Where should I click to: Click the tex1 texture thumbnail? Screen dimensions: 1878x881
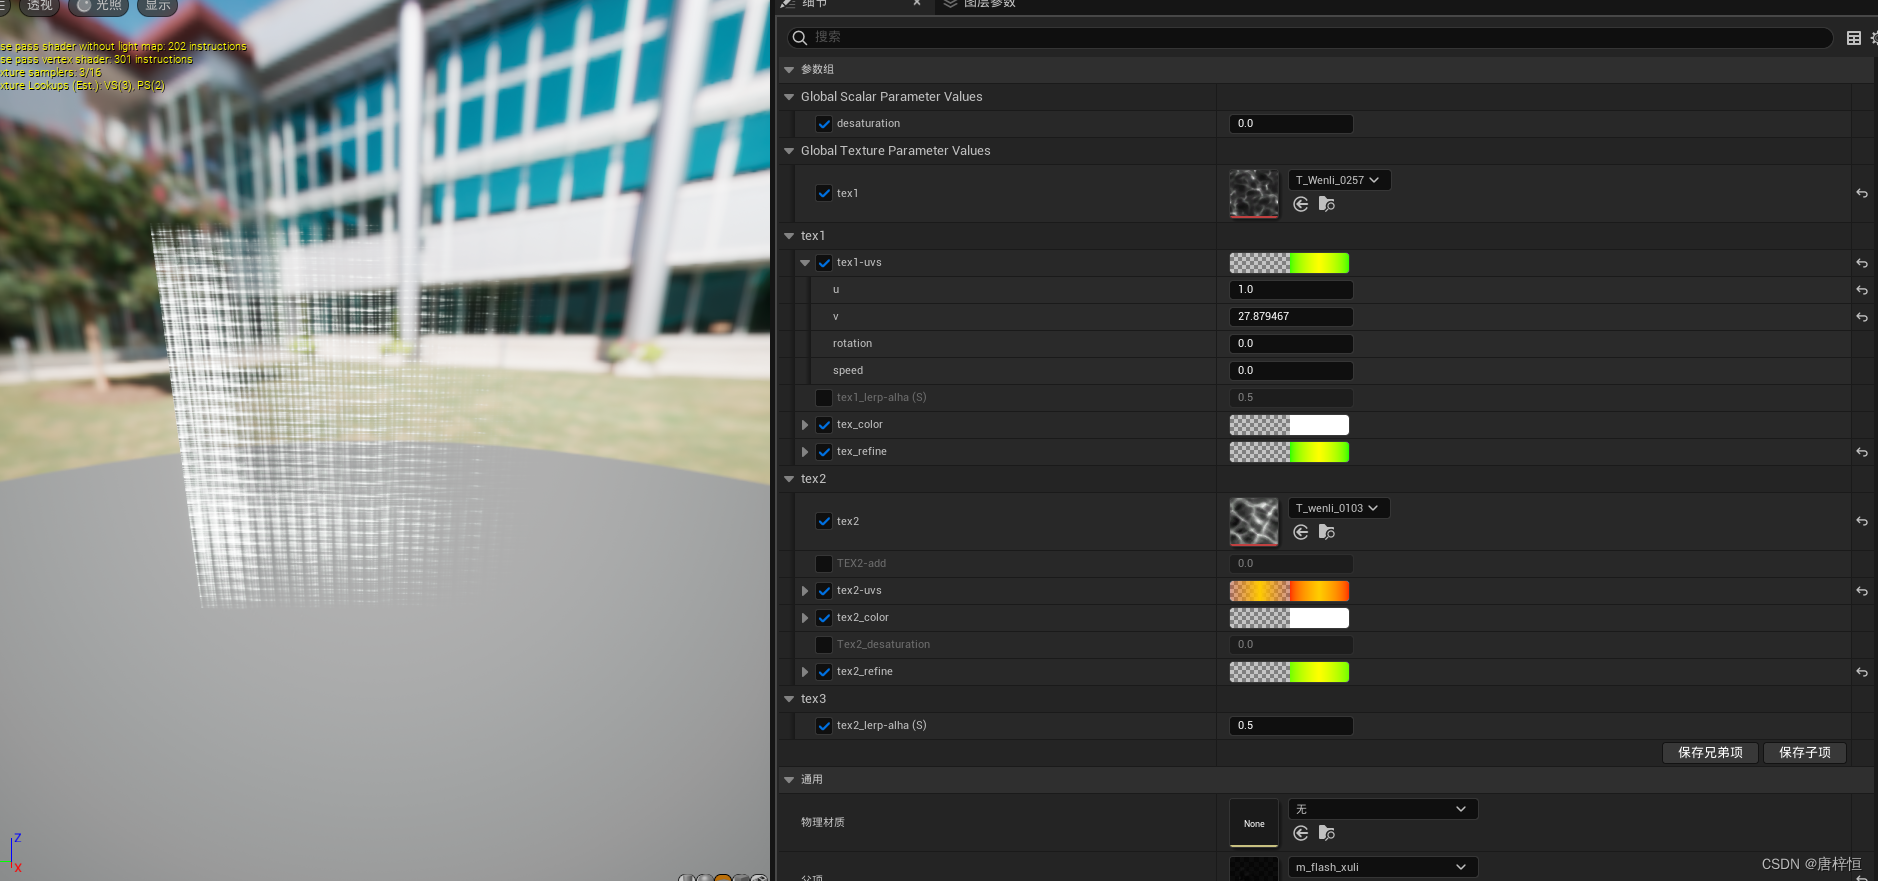(1254, 193)
